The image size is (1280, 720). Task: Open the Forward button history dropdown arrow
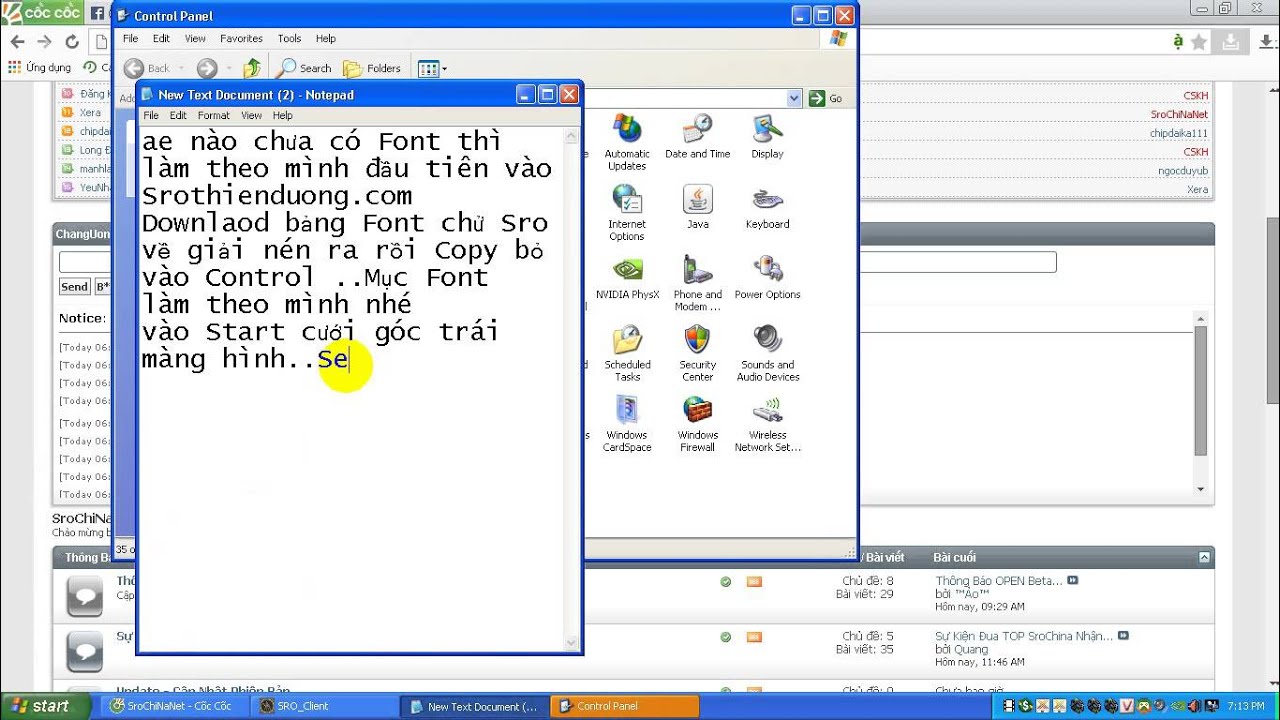tap(228, 69)
